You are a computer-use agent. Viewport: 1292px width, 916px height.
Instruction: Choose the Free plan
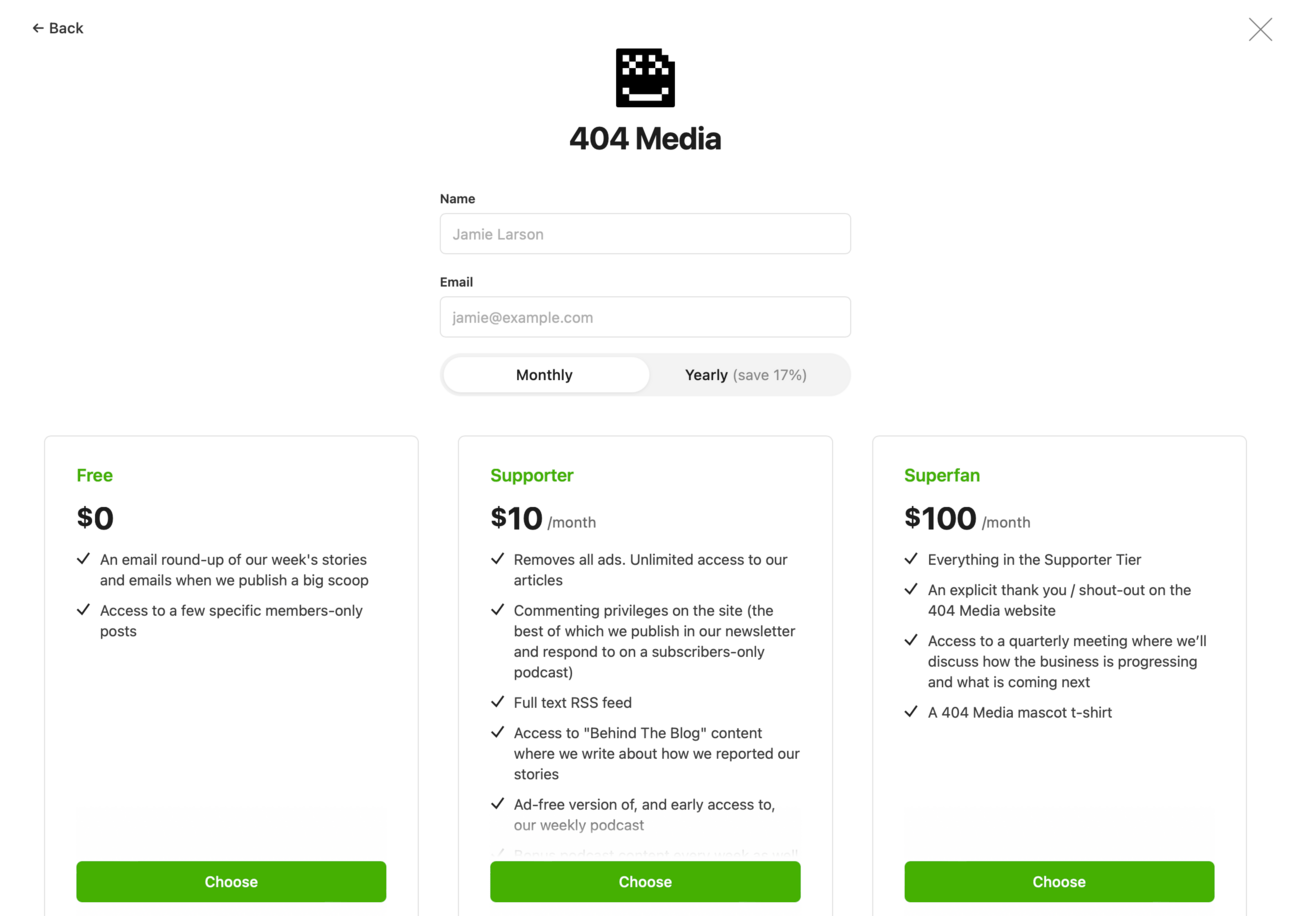(x=231, y=882)
